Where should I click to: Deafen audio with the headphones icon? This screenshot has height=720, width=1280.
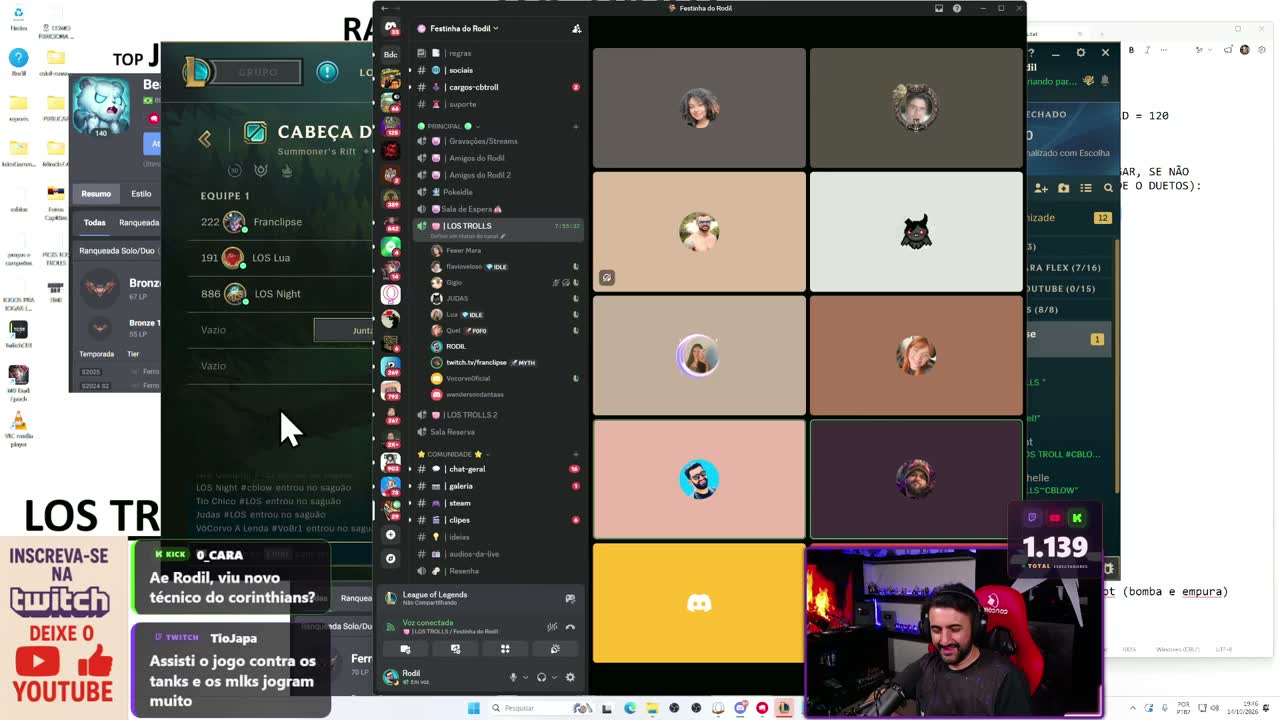541,677
